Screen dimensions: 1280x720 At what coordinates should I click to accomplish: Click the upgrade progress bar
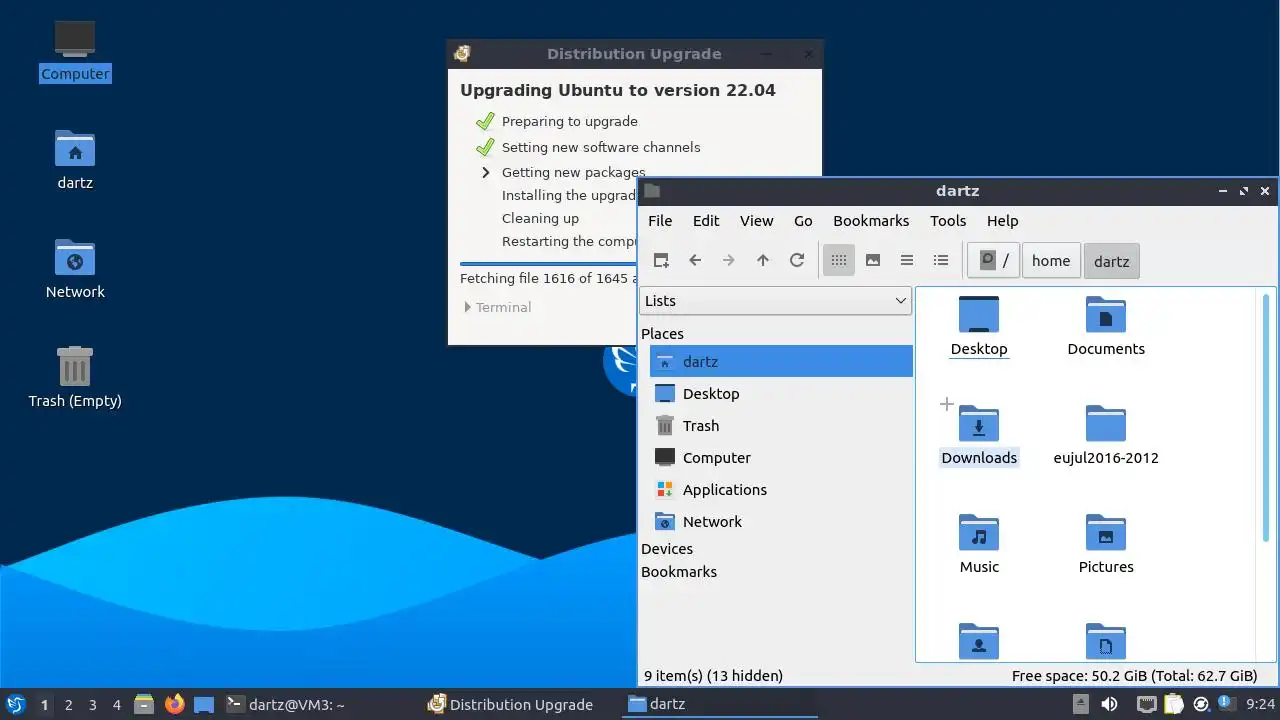[548, 263]
